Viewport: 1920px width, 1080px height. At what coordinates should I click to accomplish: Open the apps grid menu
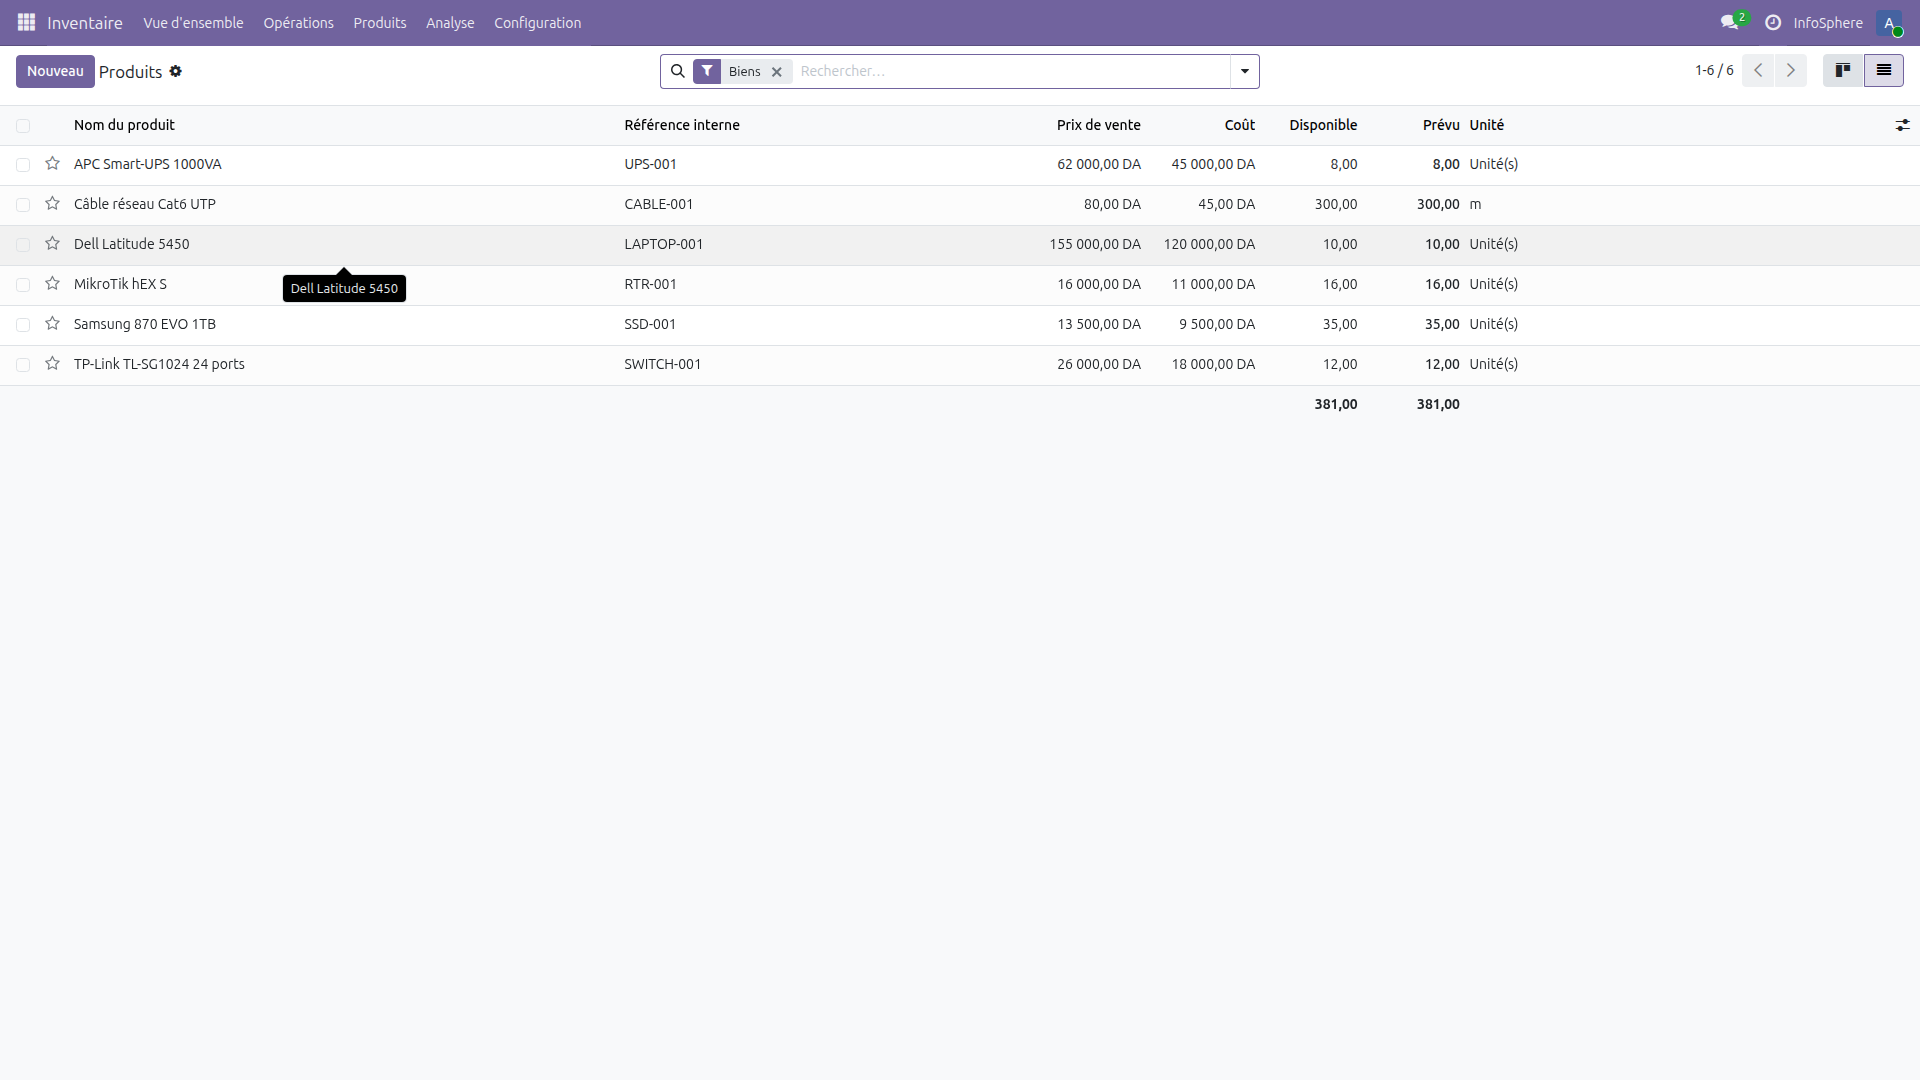[25, 22]
